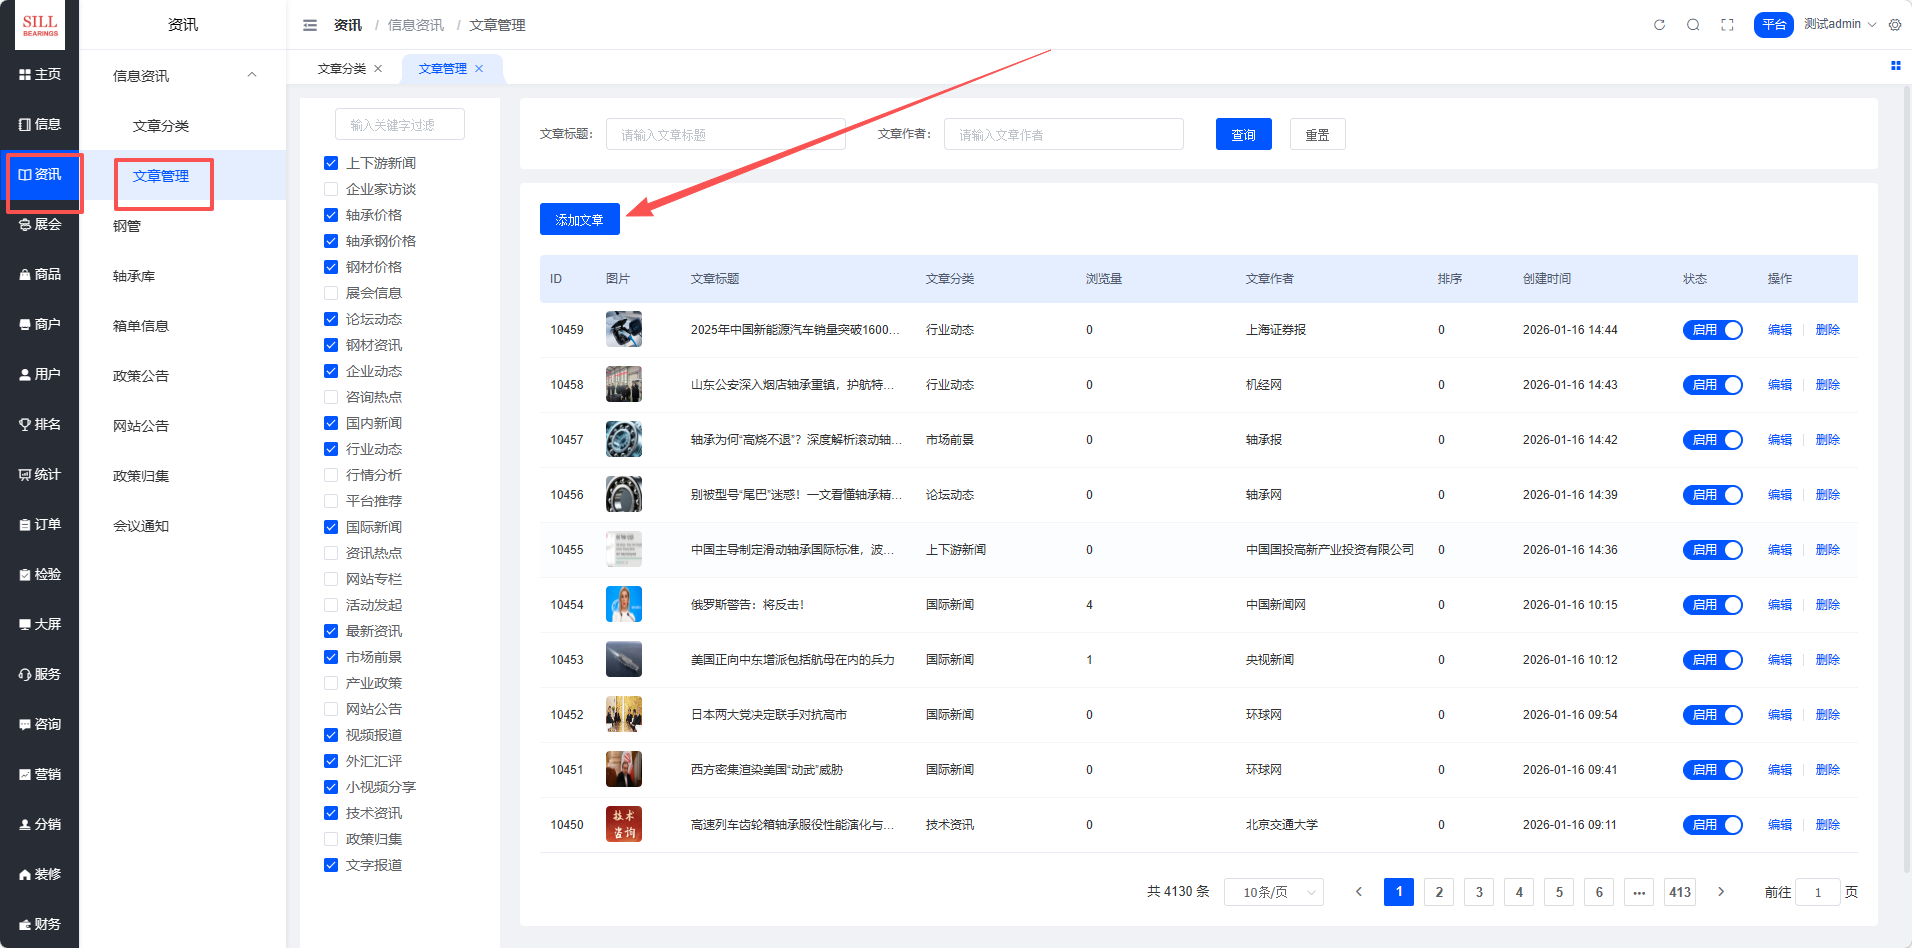Open 统计 in left navigation
Screen dimensions: 1912x948
tap(40, 474)
